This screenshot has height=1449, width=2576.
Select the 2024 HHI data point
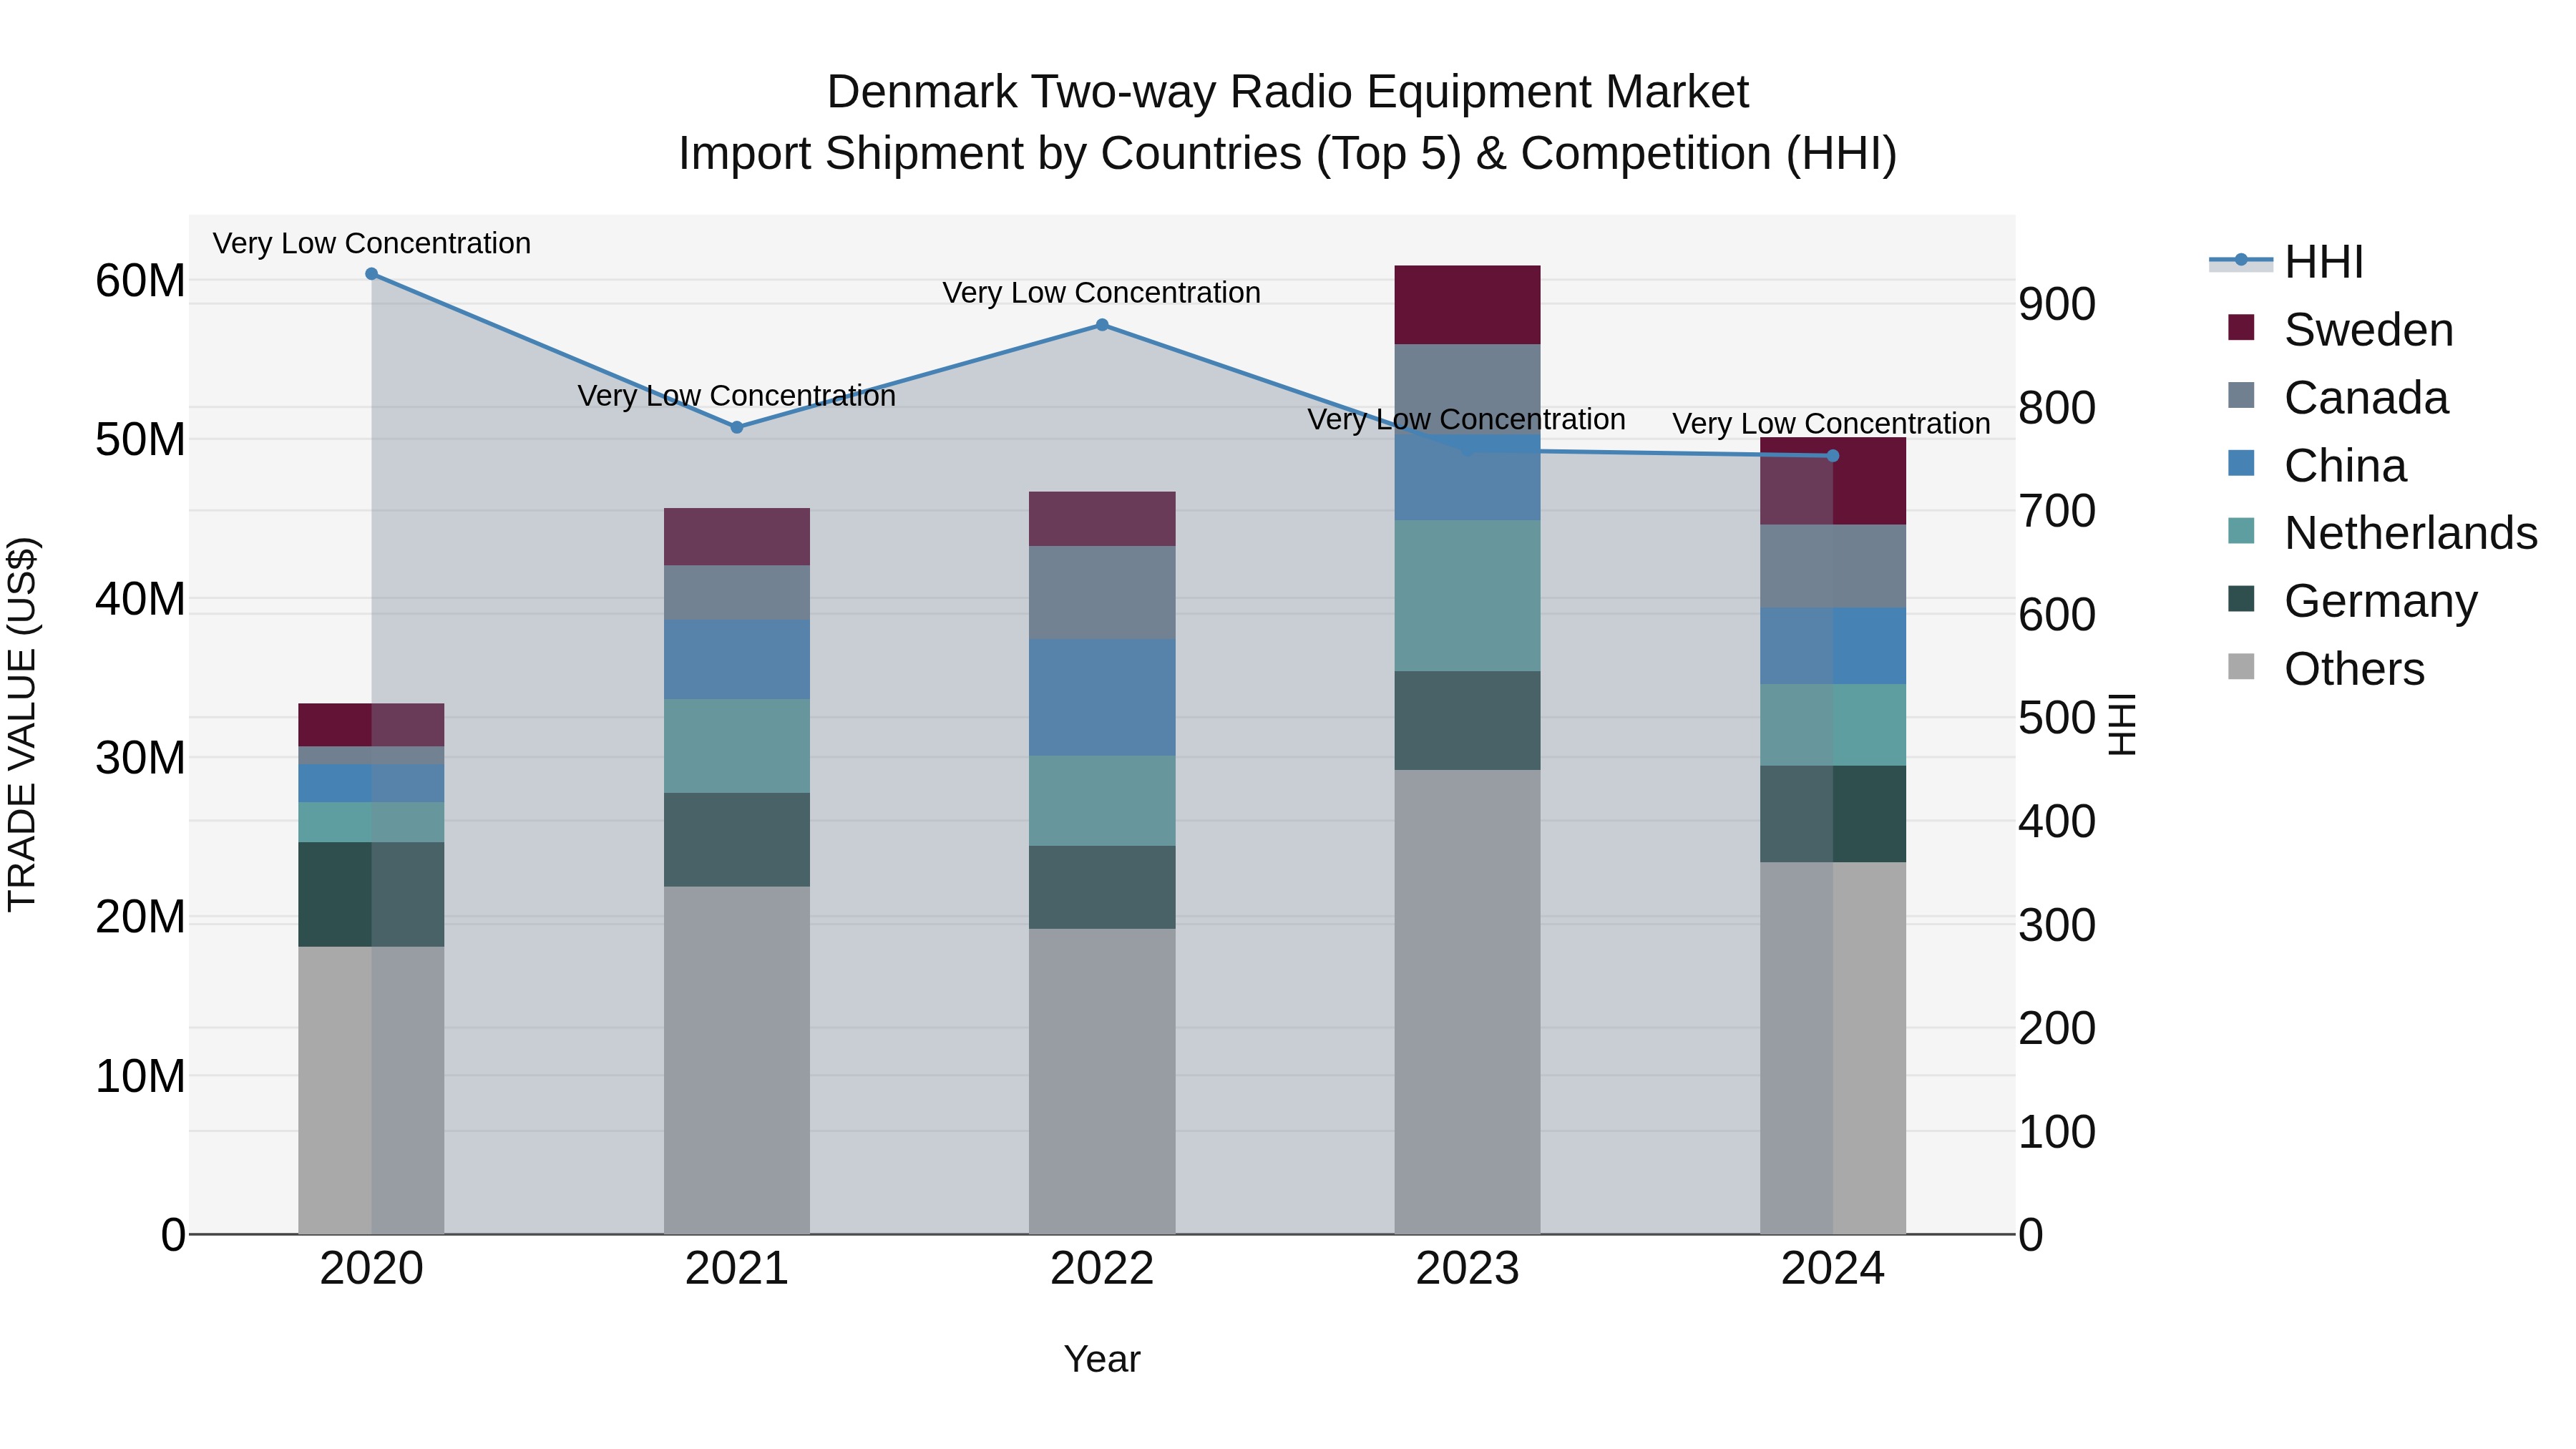1833,456
